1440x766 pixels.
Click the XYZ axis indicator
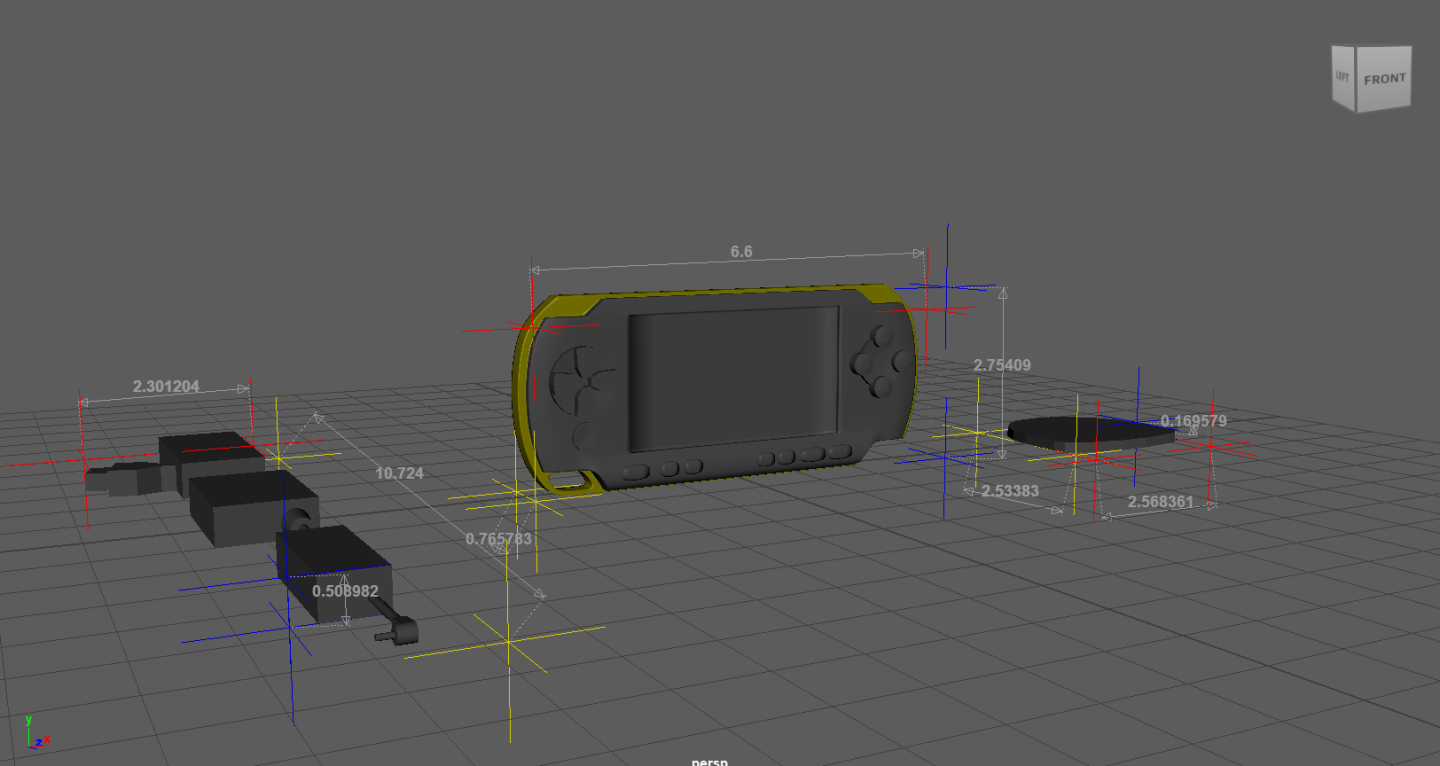37,734
